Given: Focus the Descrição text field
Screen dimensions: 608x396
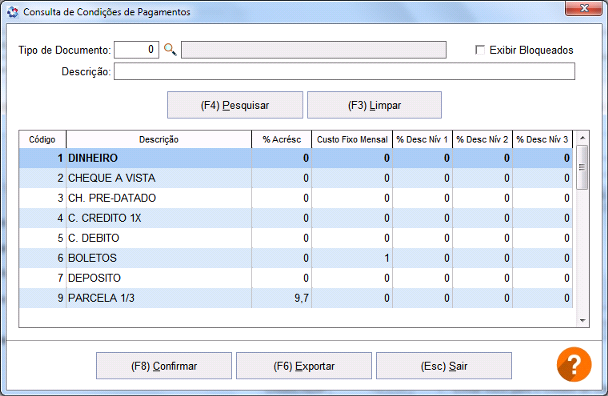Looking at the screenshot, I should (344, 71).
